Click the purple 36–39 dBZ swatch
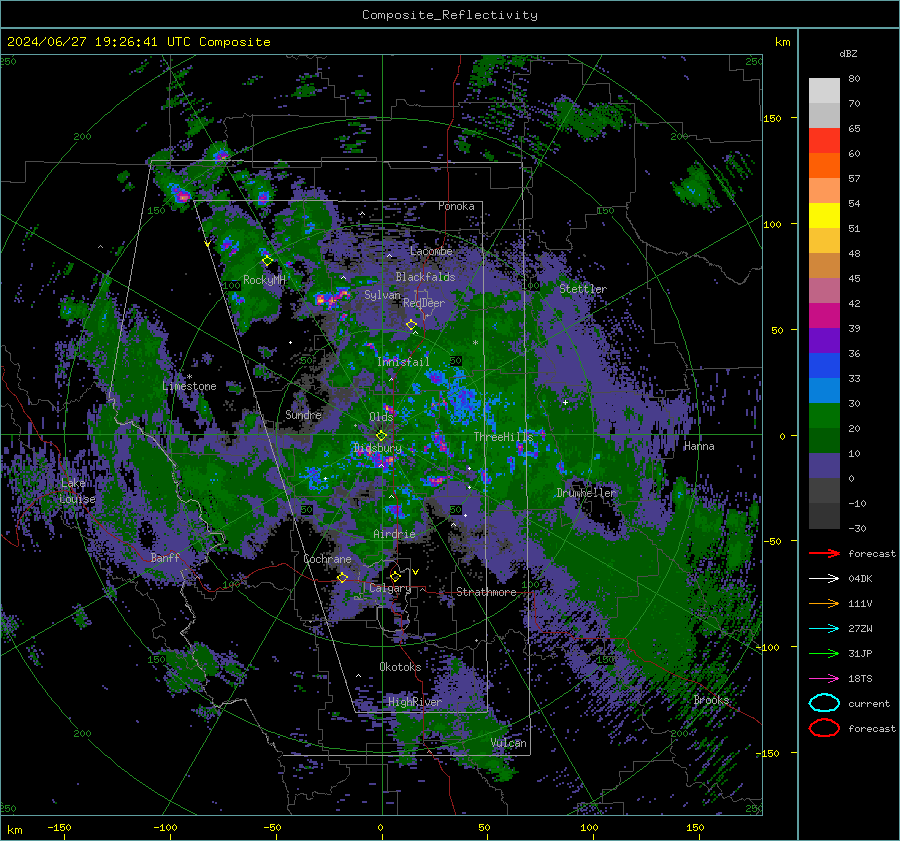900x841 pixels. click(x=824, y=341)
